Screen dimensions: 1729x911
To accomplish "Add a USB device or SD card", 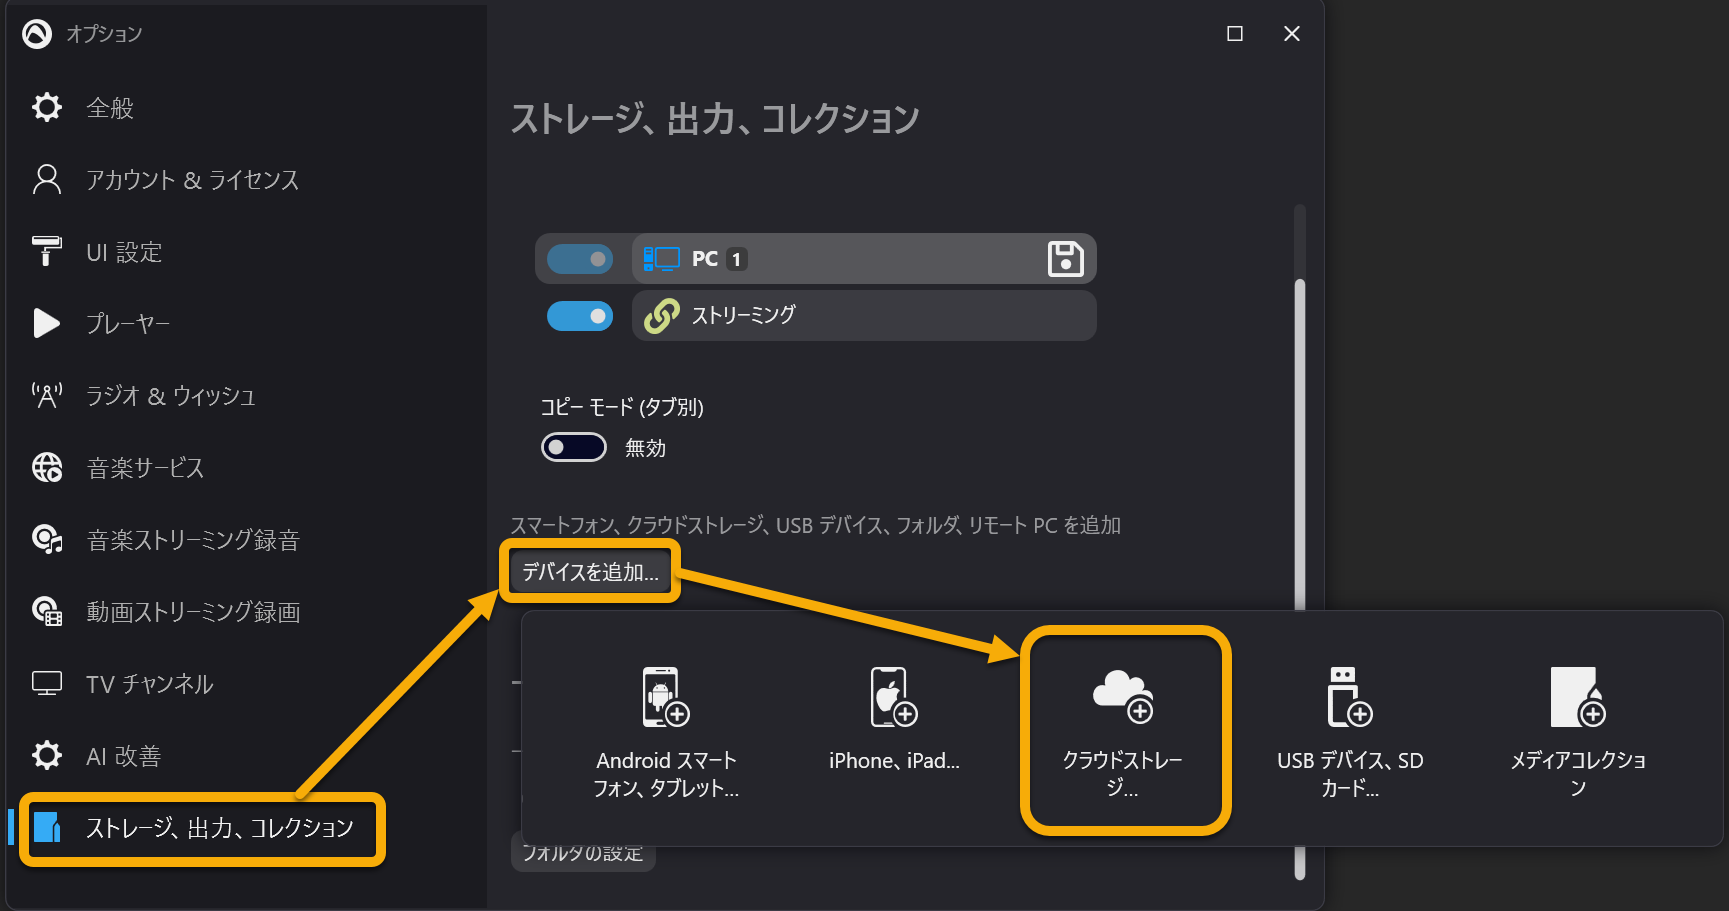I will (1350, 731).
